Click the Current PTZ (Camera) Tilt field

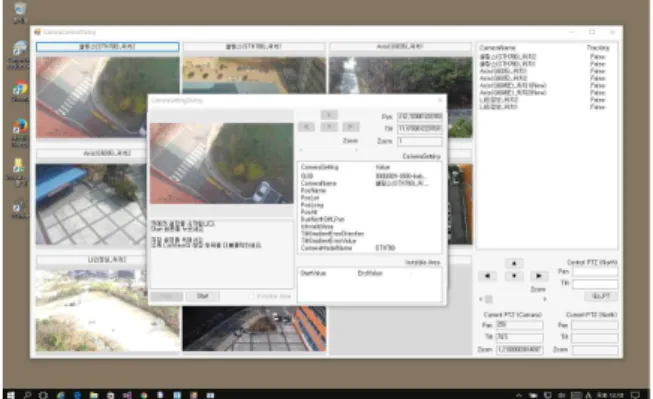519,337
